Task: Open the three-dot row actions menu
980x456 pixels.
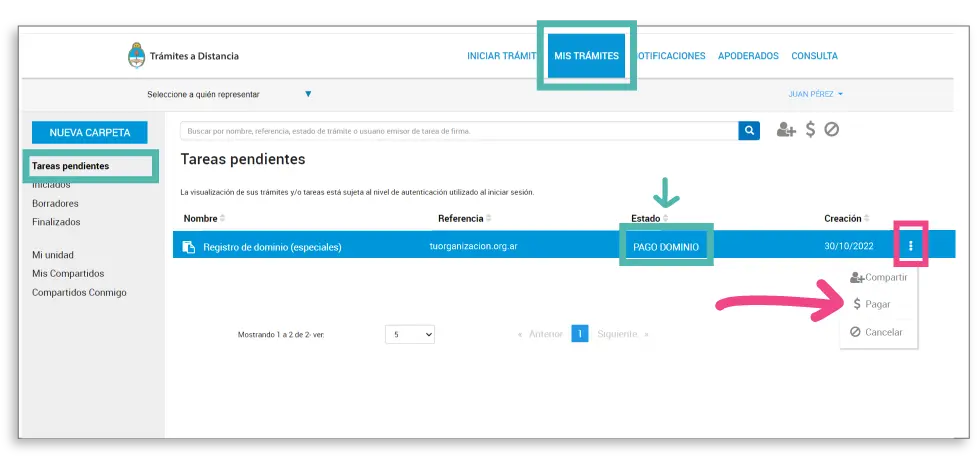Action: tap(910, 246)
